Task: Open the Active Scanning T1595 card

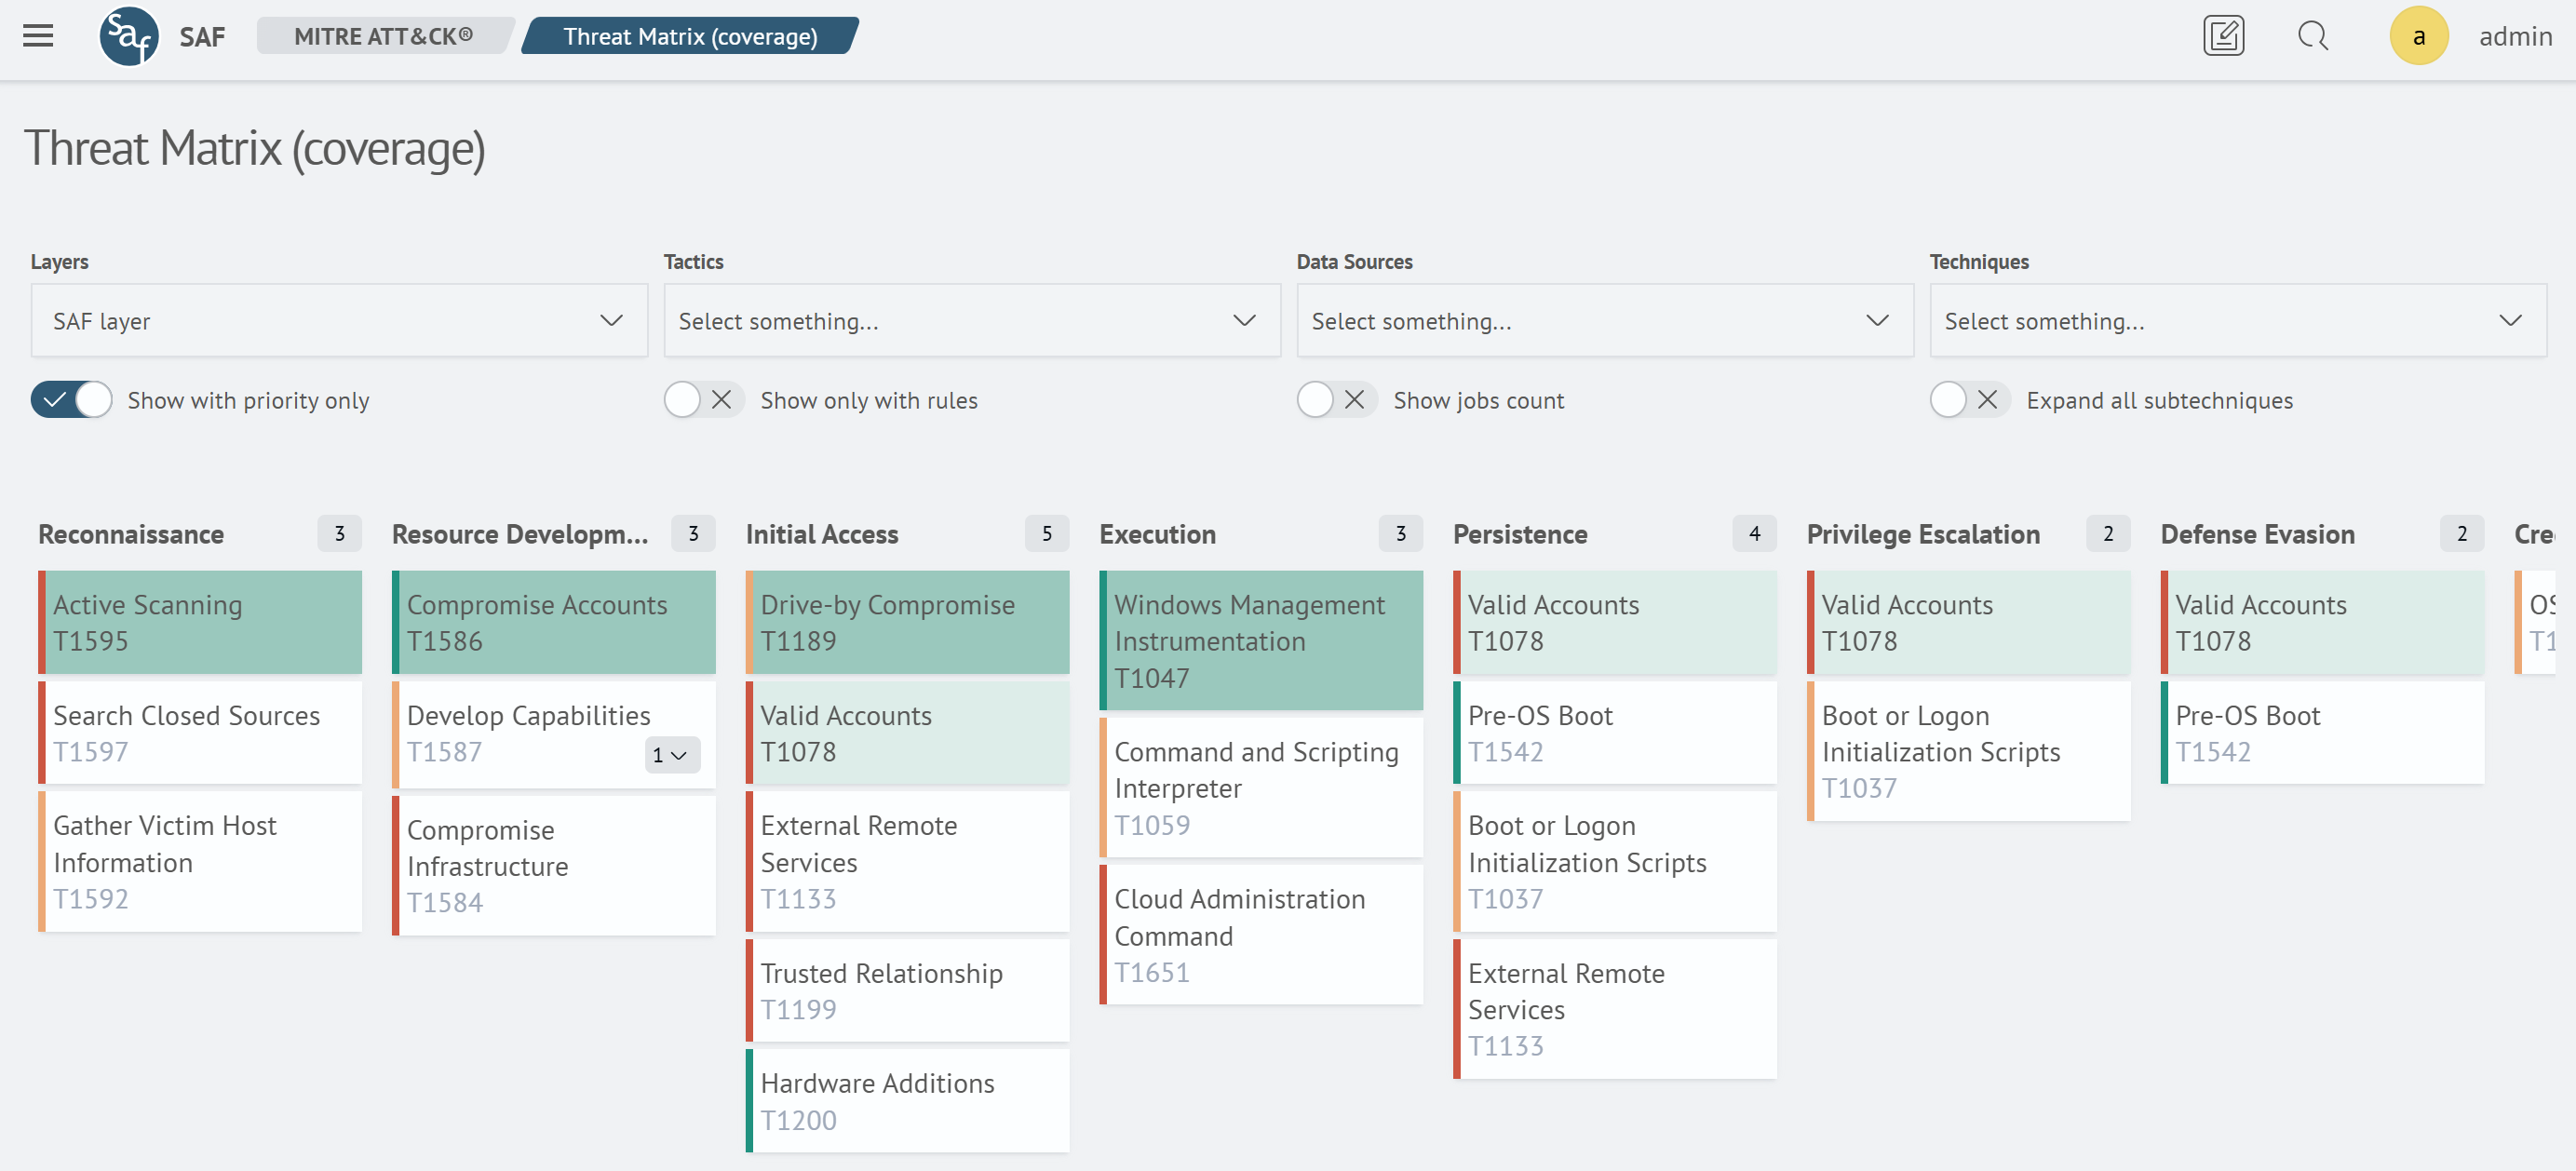Action: pos(200,622)
